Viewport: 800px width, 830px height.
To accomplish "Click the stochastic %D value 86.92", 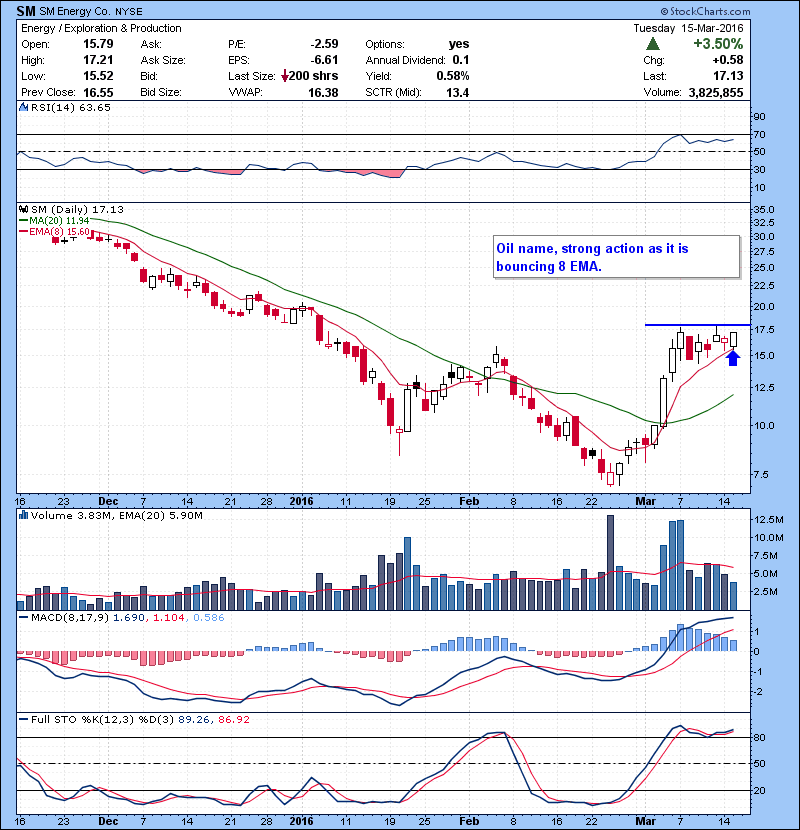I will (x=233, y=719).
